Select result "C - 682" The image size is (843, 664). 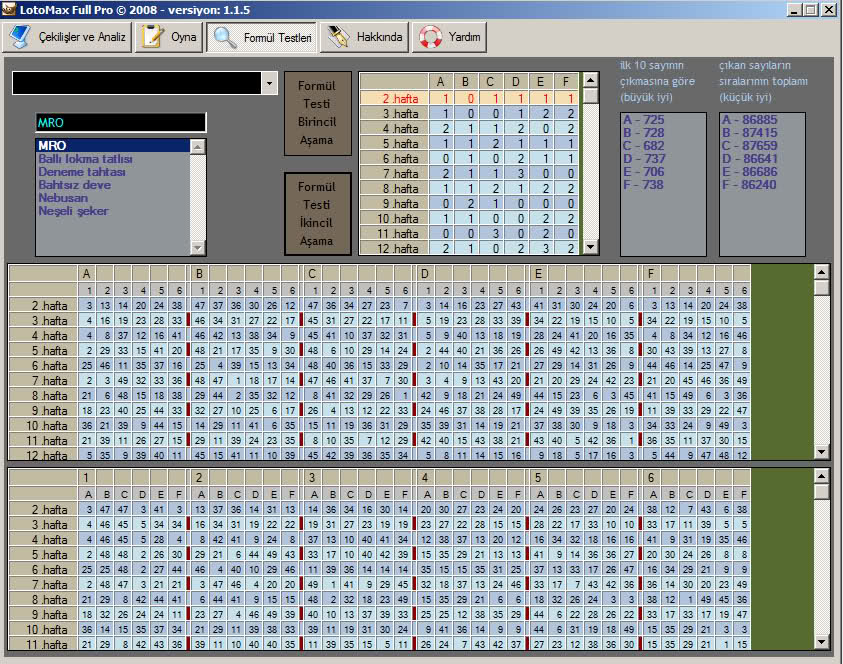coord(644,145)
